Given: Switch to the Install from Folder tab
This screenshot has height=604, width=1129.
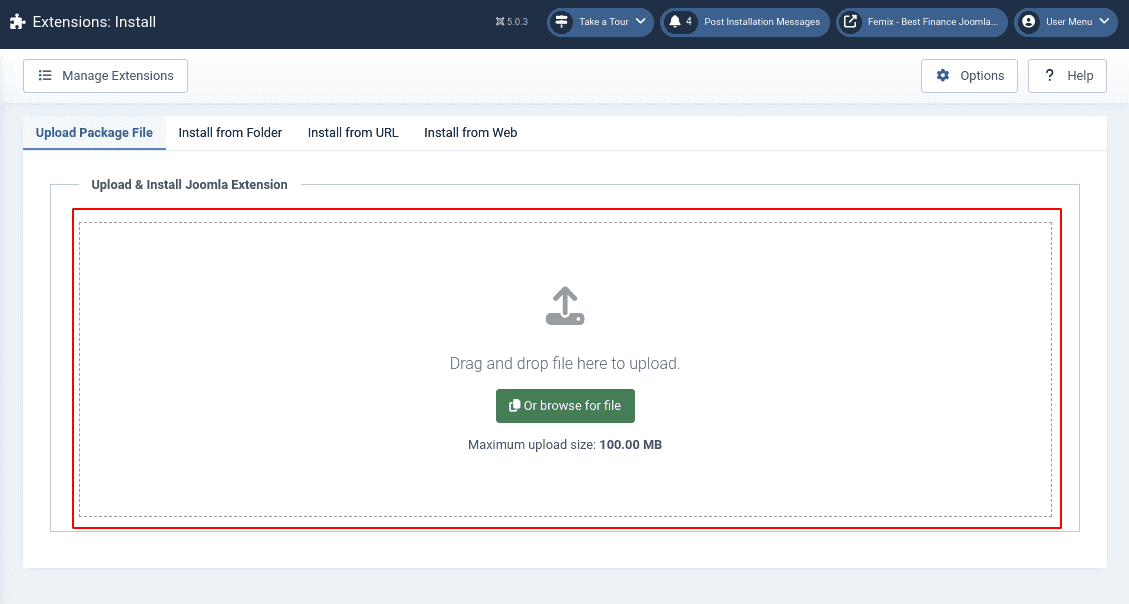Looking at the screenshot, I should click(230, 133).
